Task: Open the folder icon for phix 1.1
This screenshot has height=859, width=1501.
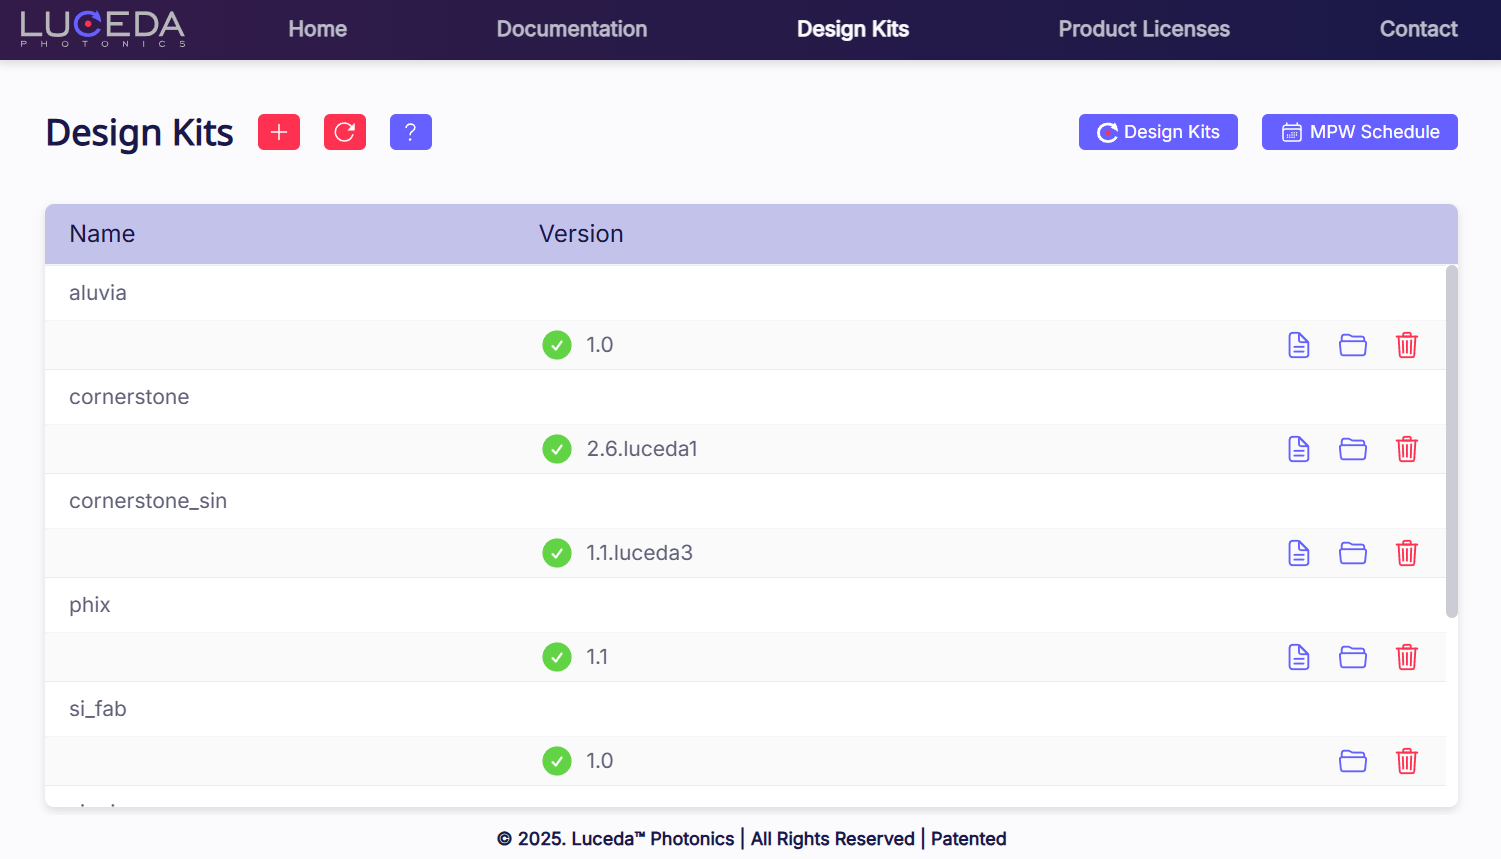Action: [x=1353, y=657]
